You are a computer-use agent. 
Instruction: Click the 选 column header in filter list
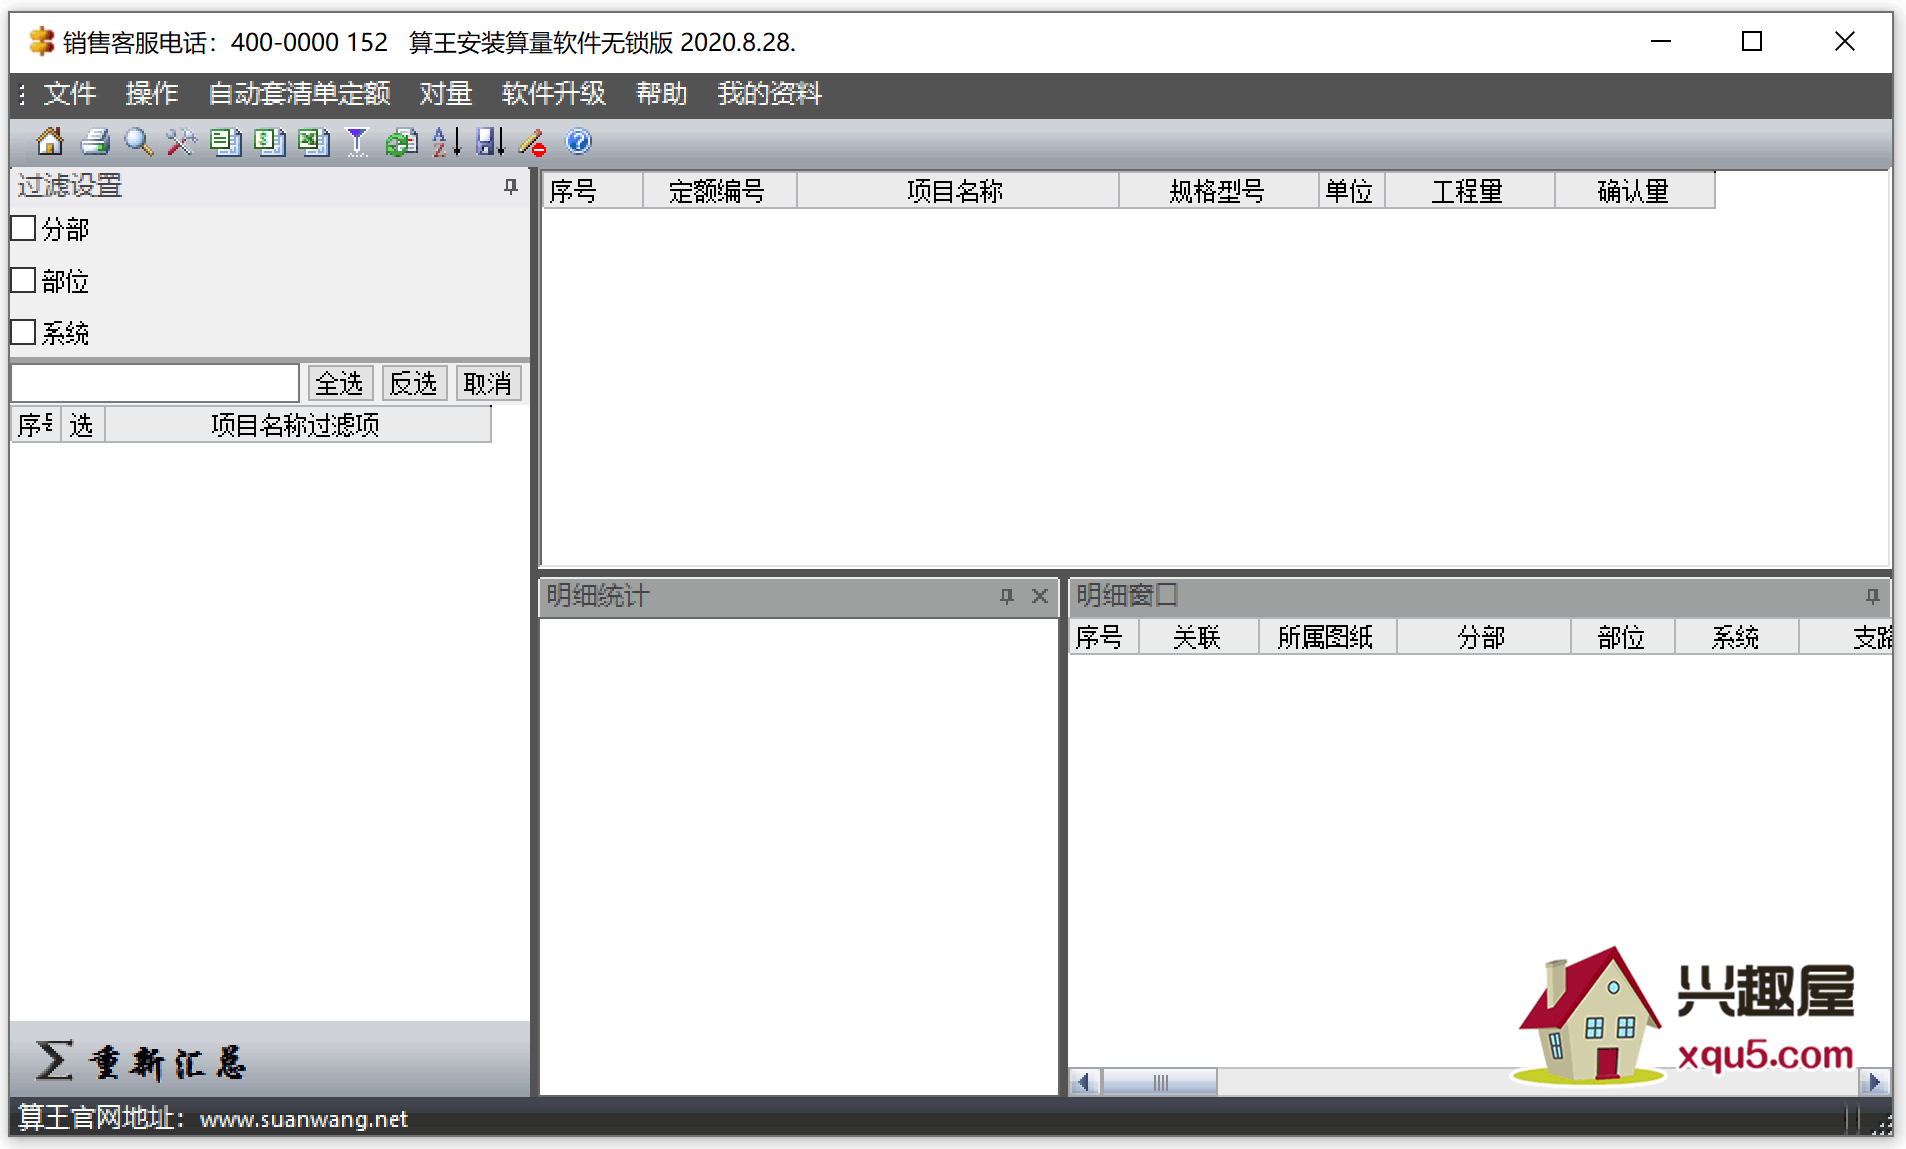tap(82, 425)
